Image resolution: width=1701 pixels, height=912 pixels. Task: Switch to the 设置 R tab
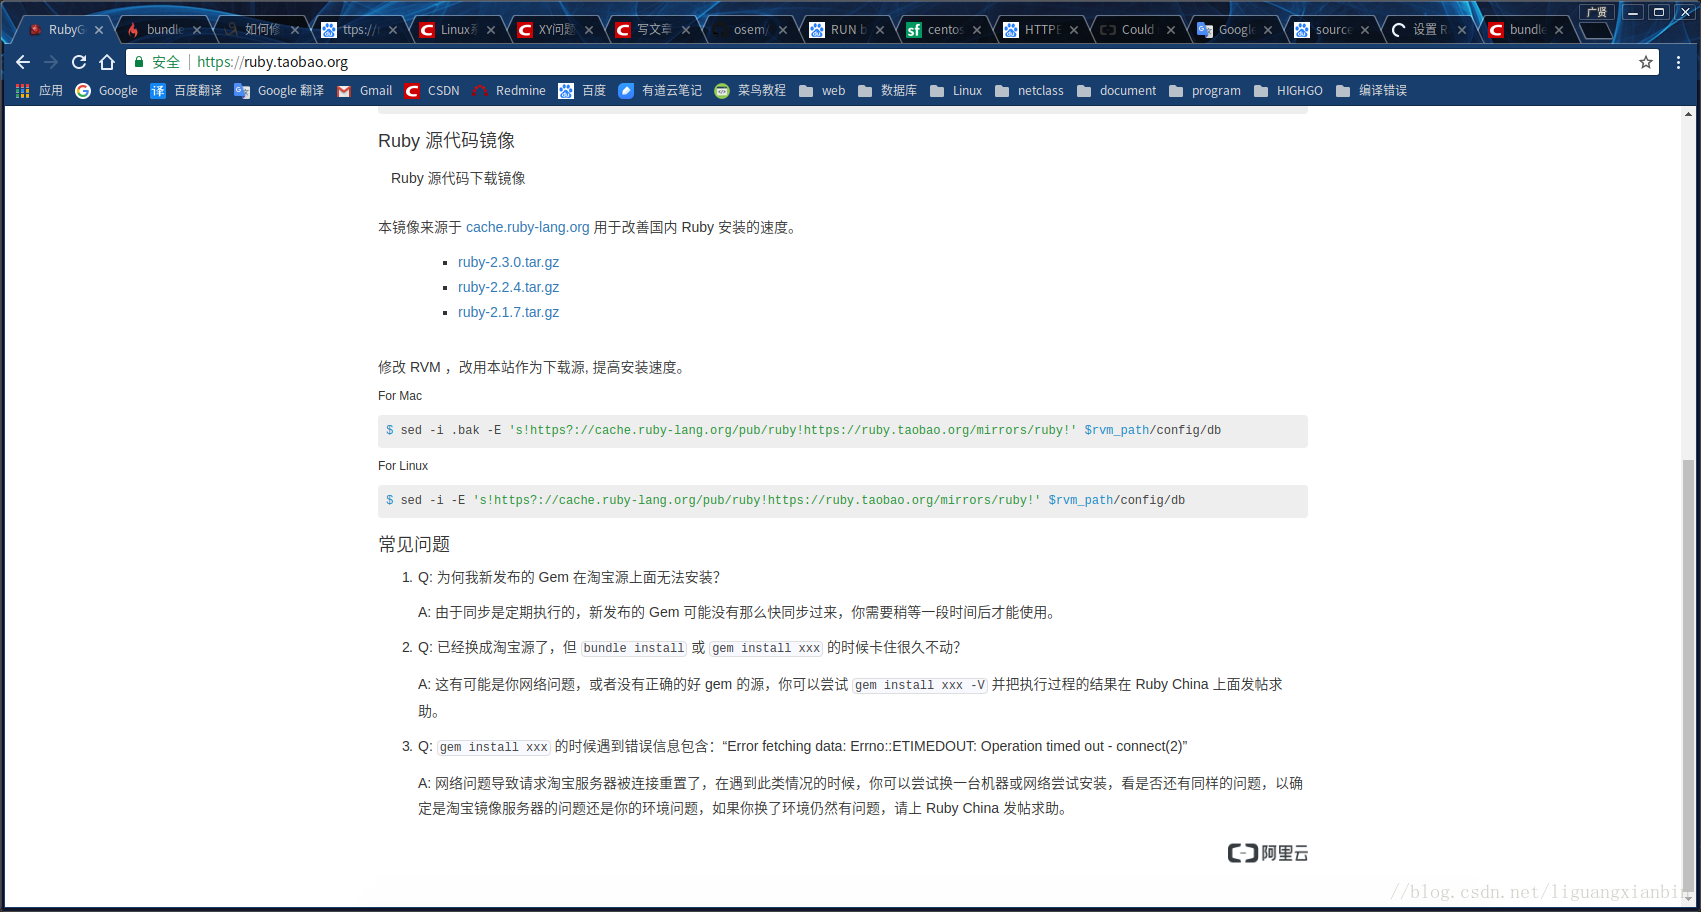pyautogui.click(x=1428, y=30)
